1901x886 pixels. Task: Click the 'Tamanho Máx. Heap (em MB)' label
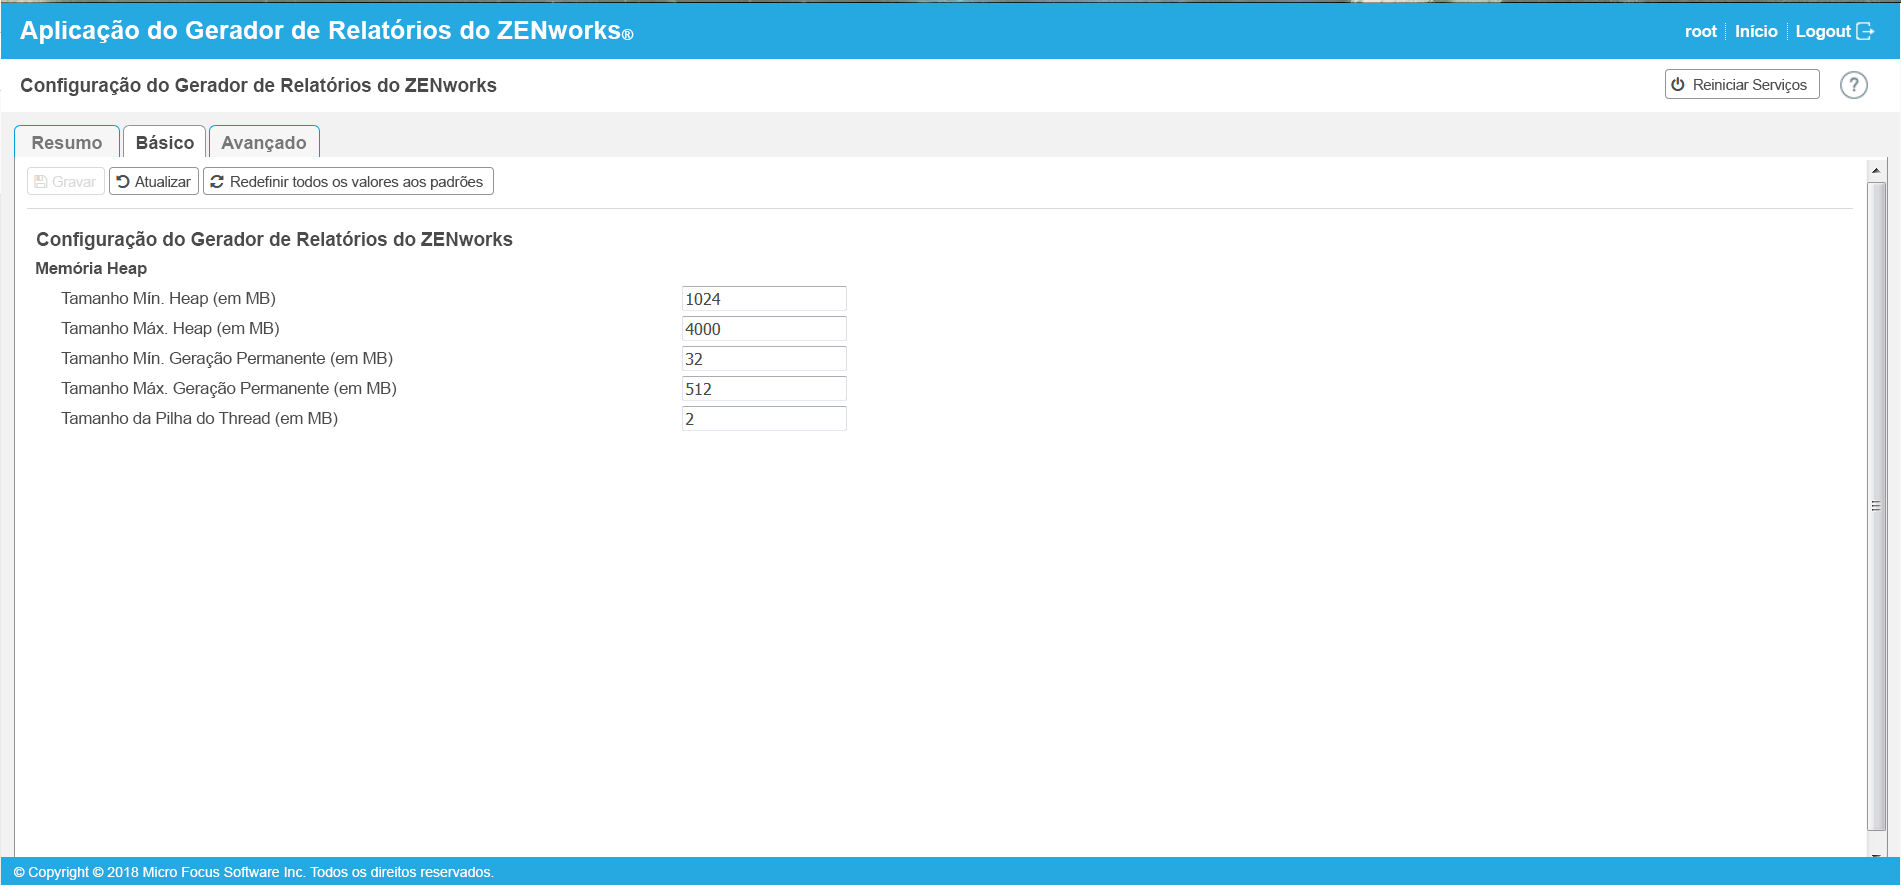(x=170, y=328)
